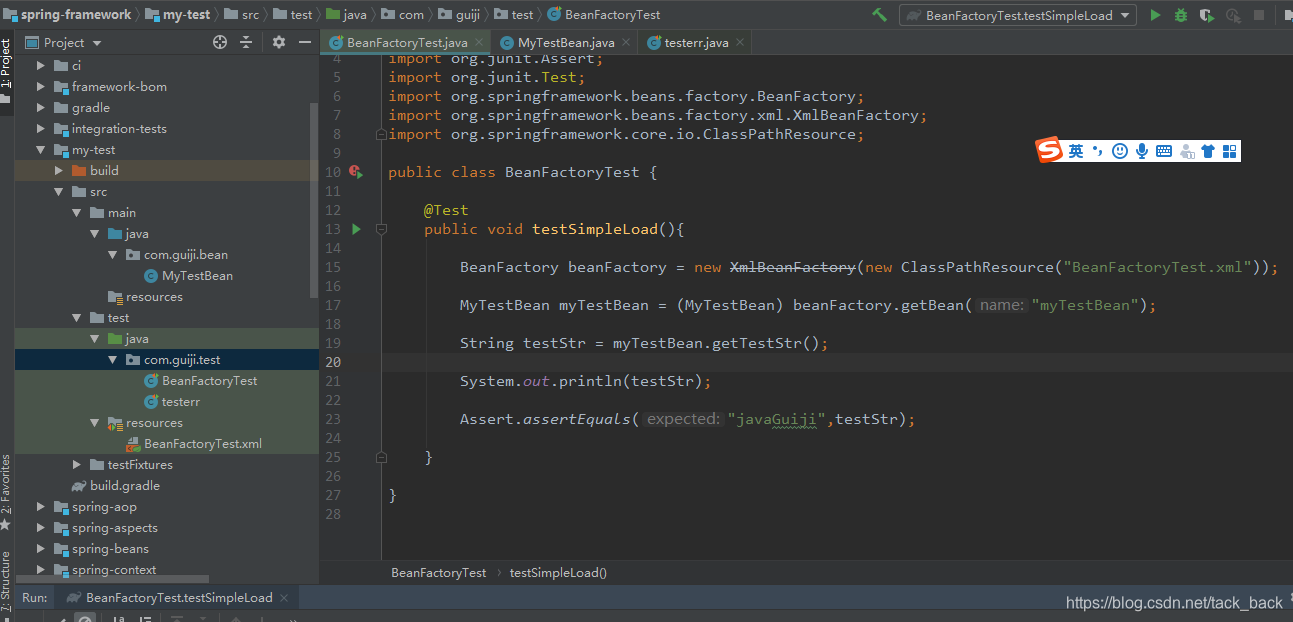Select the spring-beans module

(101, 549)
